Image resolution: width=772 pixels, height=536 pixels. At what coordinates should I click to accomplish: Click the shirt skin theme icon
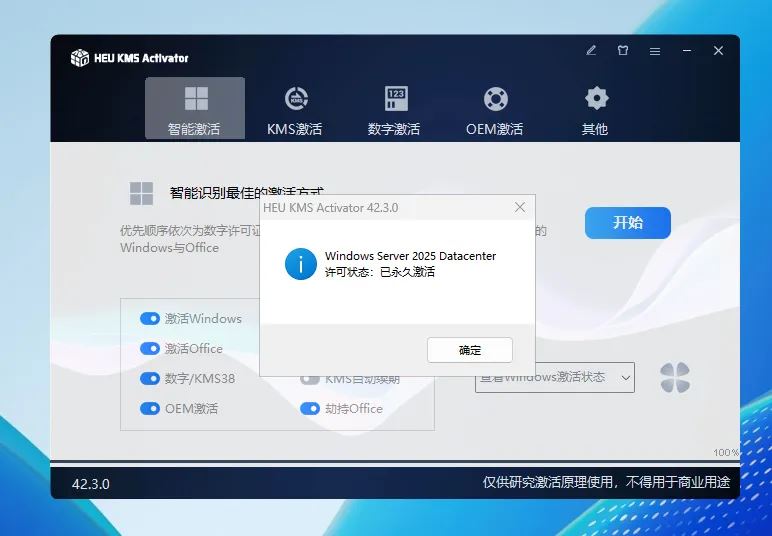coord(623,51)
